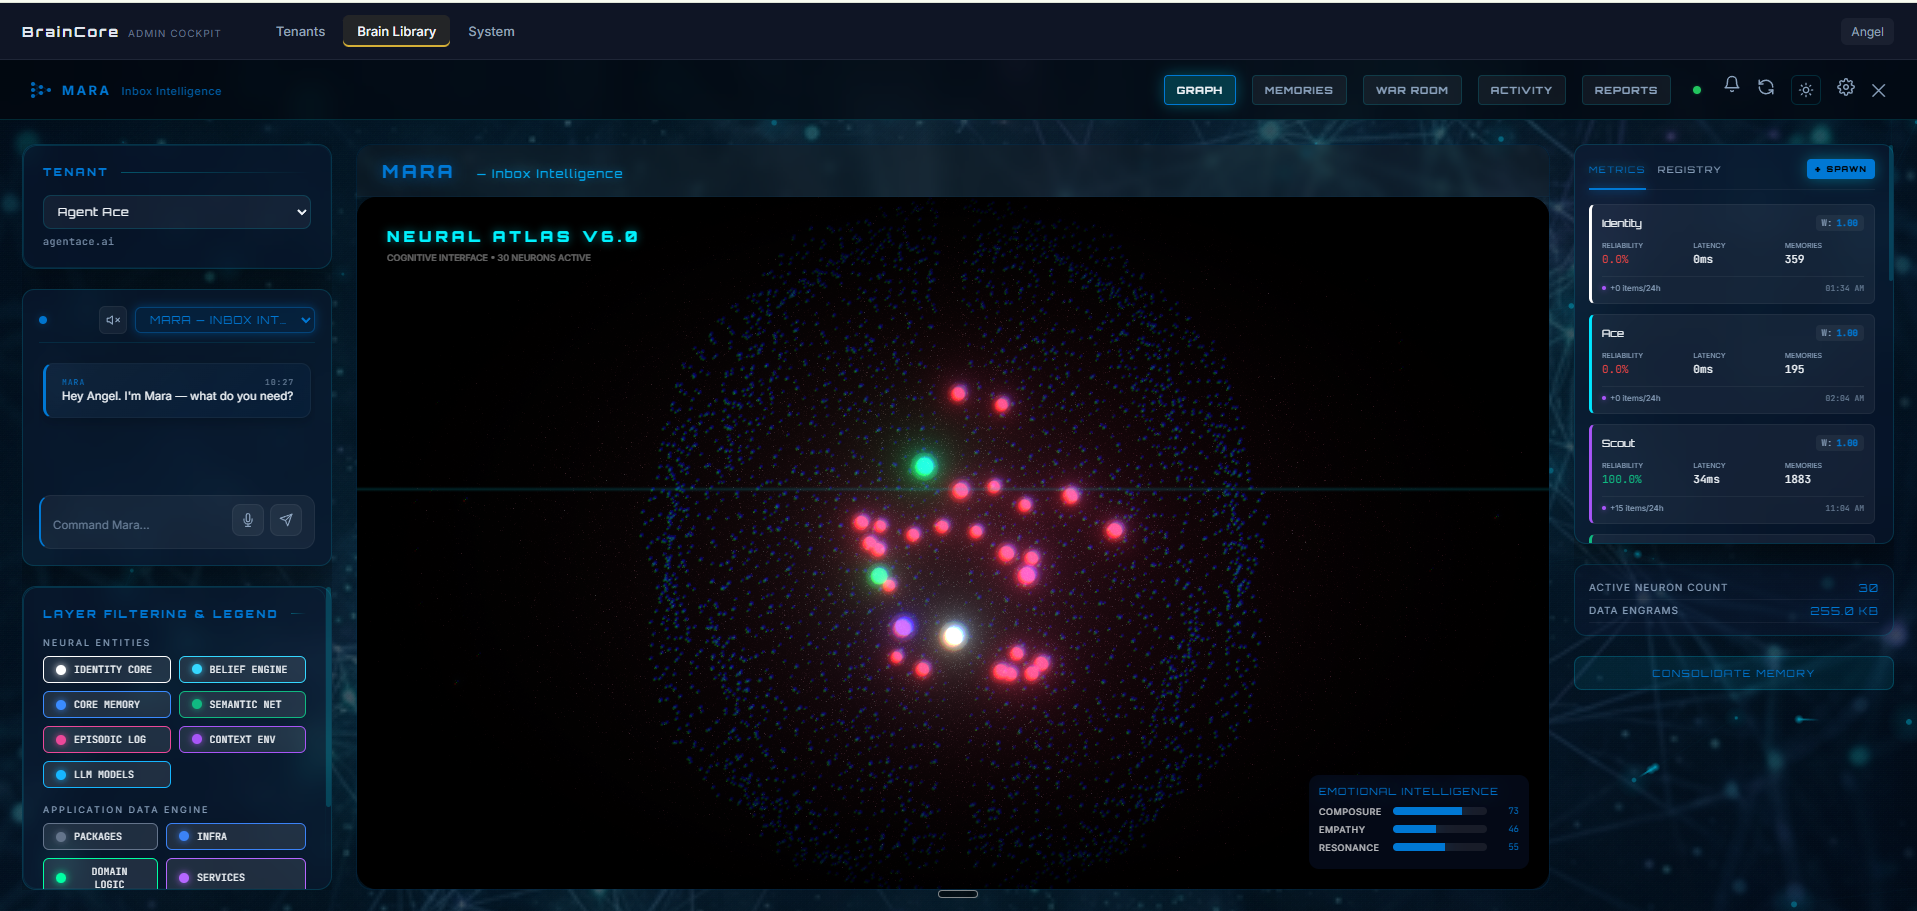This screenshot has height=911, width=1917.
Task: Toggle LLM Models layer filter
Action: point(107,775)
